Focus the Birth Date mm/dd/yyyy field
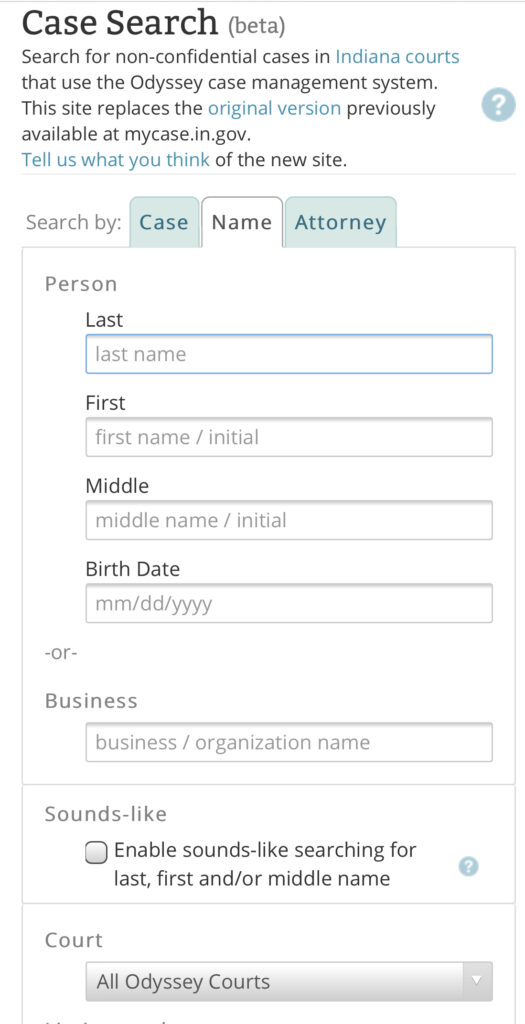 (289, 603)
